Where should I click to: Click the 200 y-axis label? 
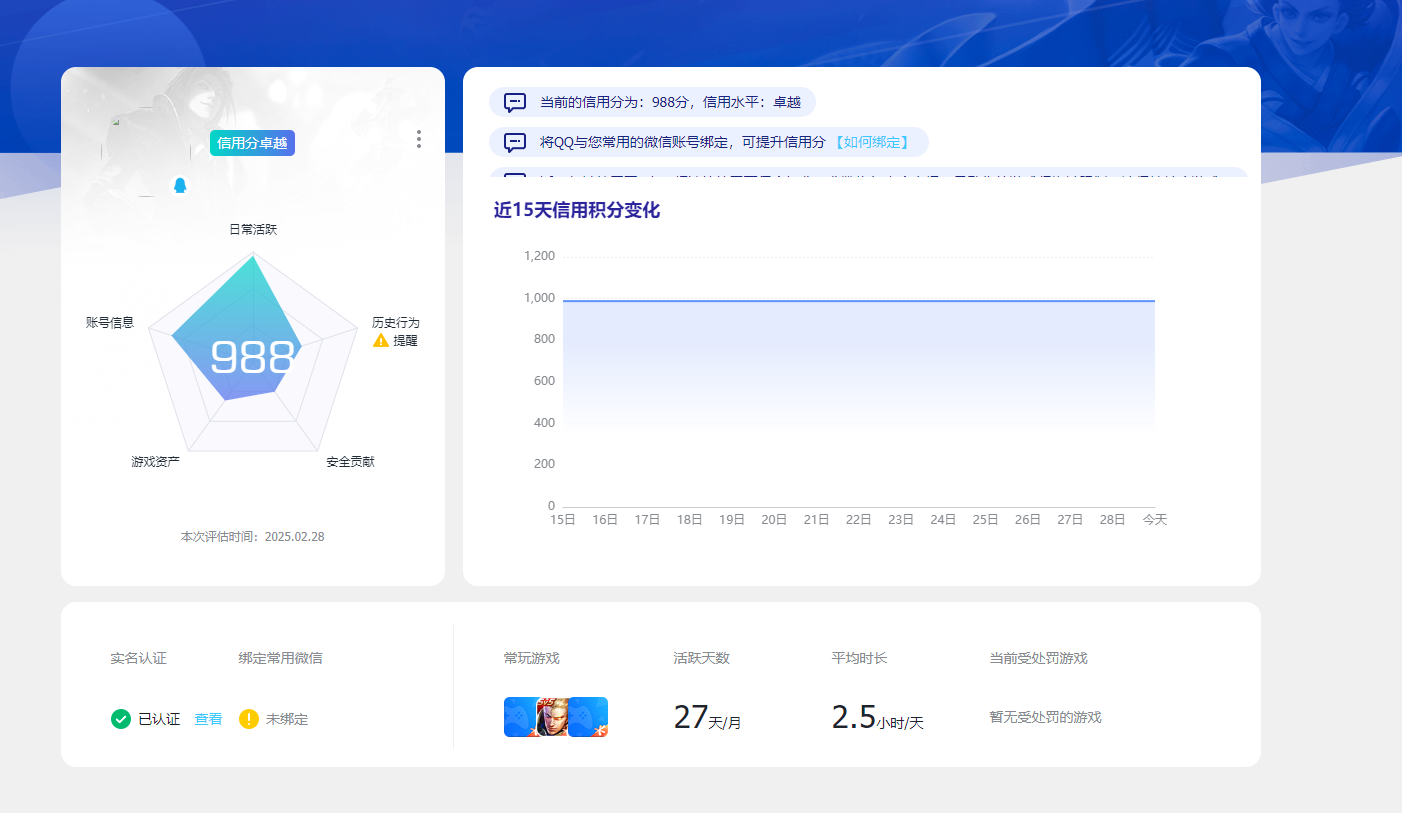coord(544,464)
